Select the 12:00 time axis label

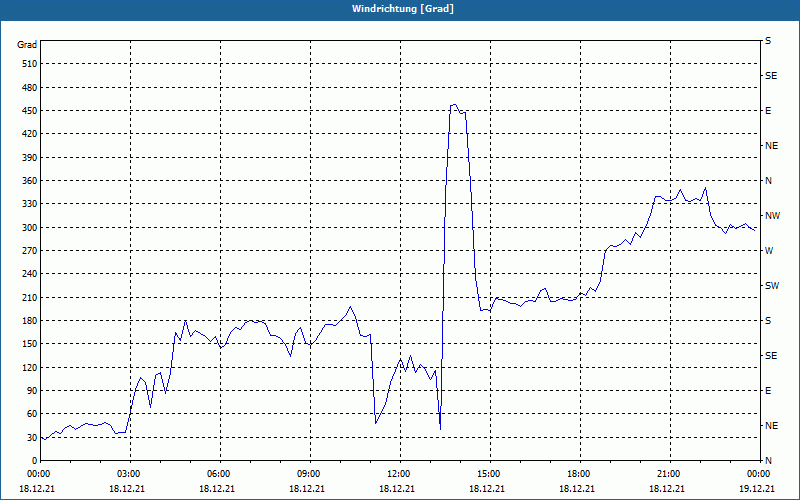tap(397, 474)
